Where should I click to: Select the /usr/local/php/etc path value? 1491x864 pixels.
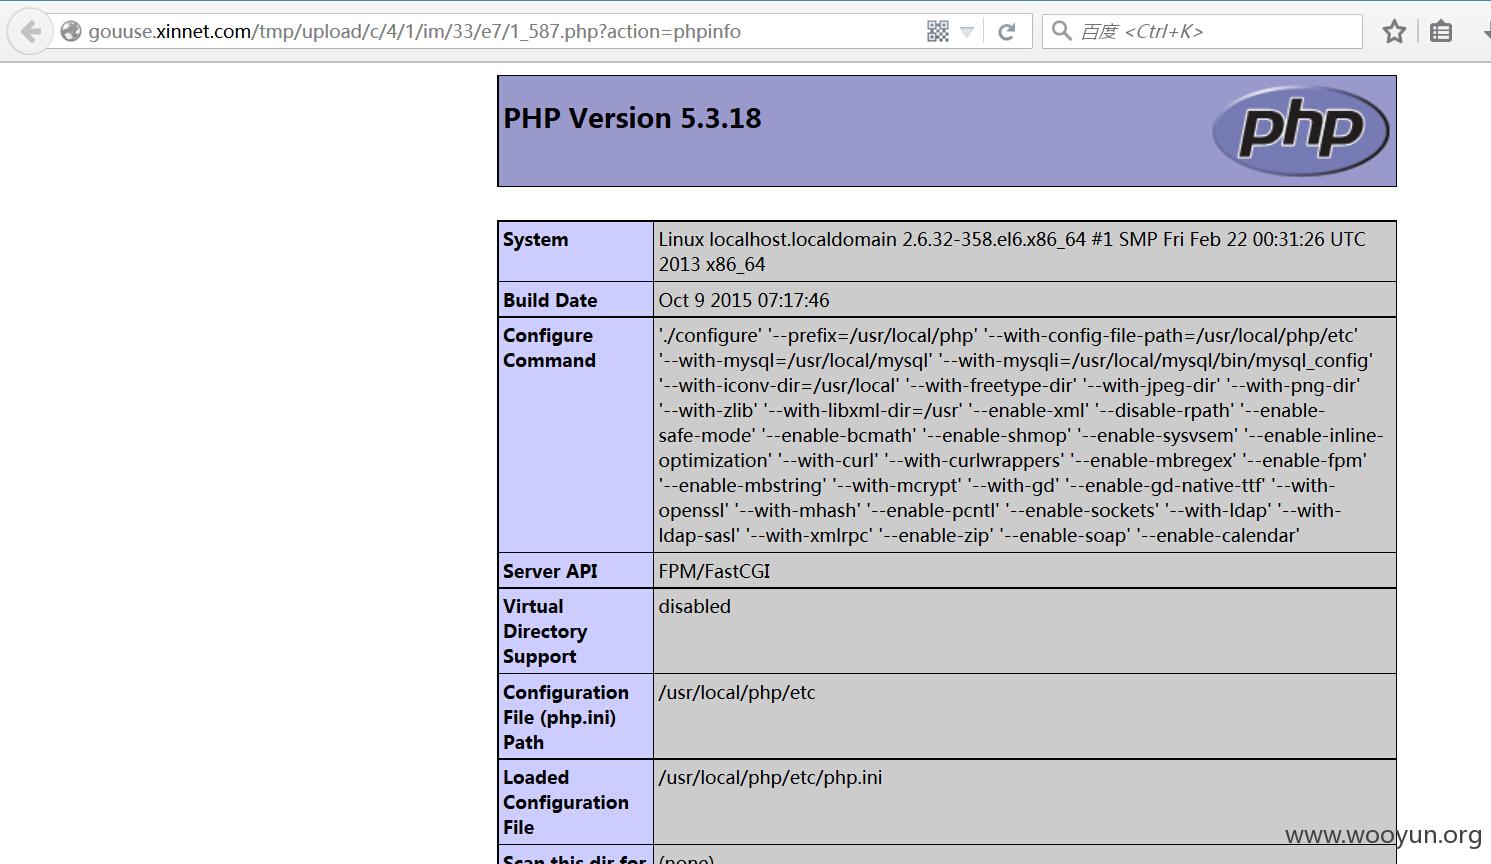point(737,692)
